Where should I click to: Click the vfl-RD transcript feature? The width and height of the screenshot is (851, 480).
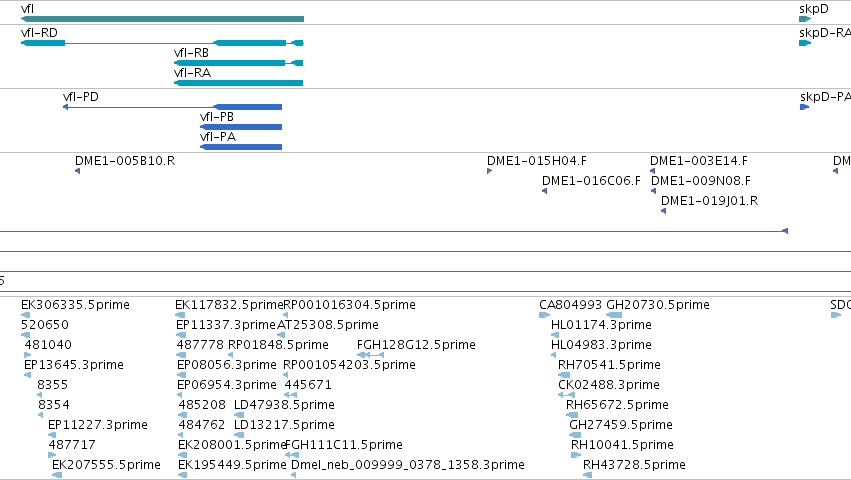coord(162,43)
